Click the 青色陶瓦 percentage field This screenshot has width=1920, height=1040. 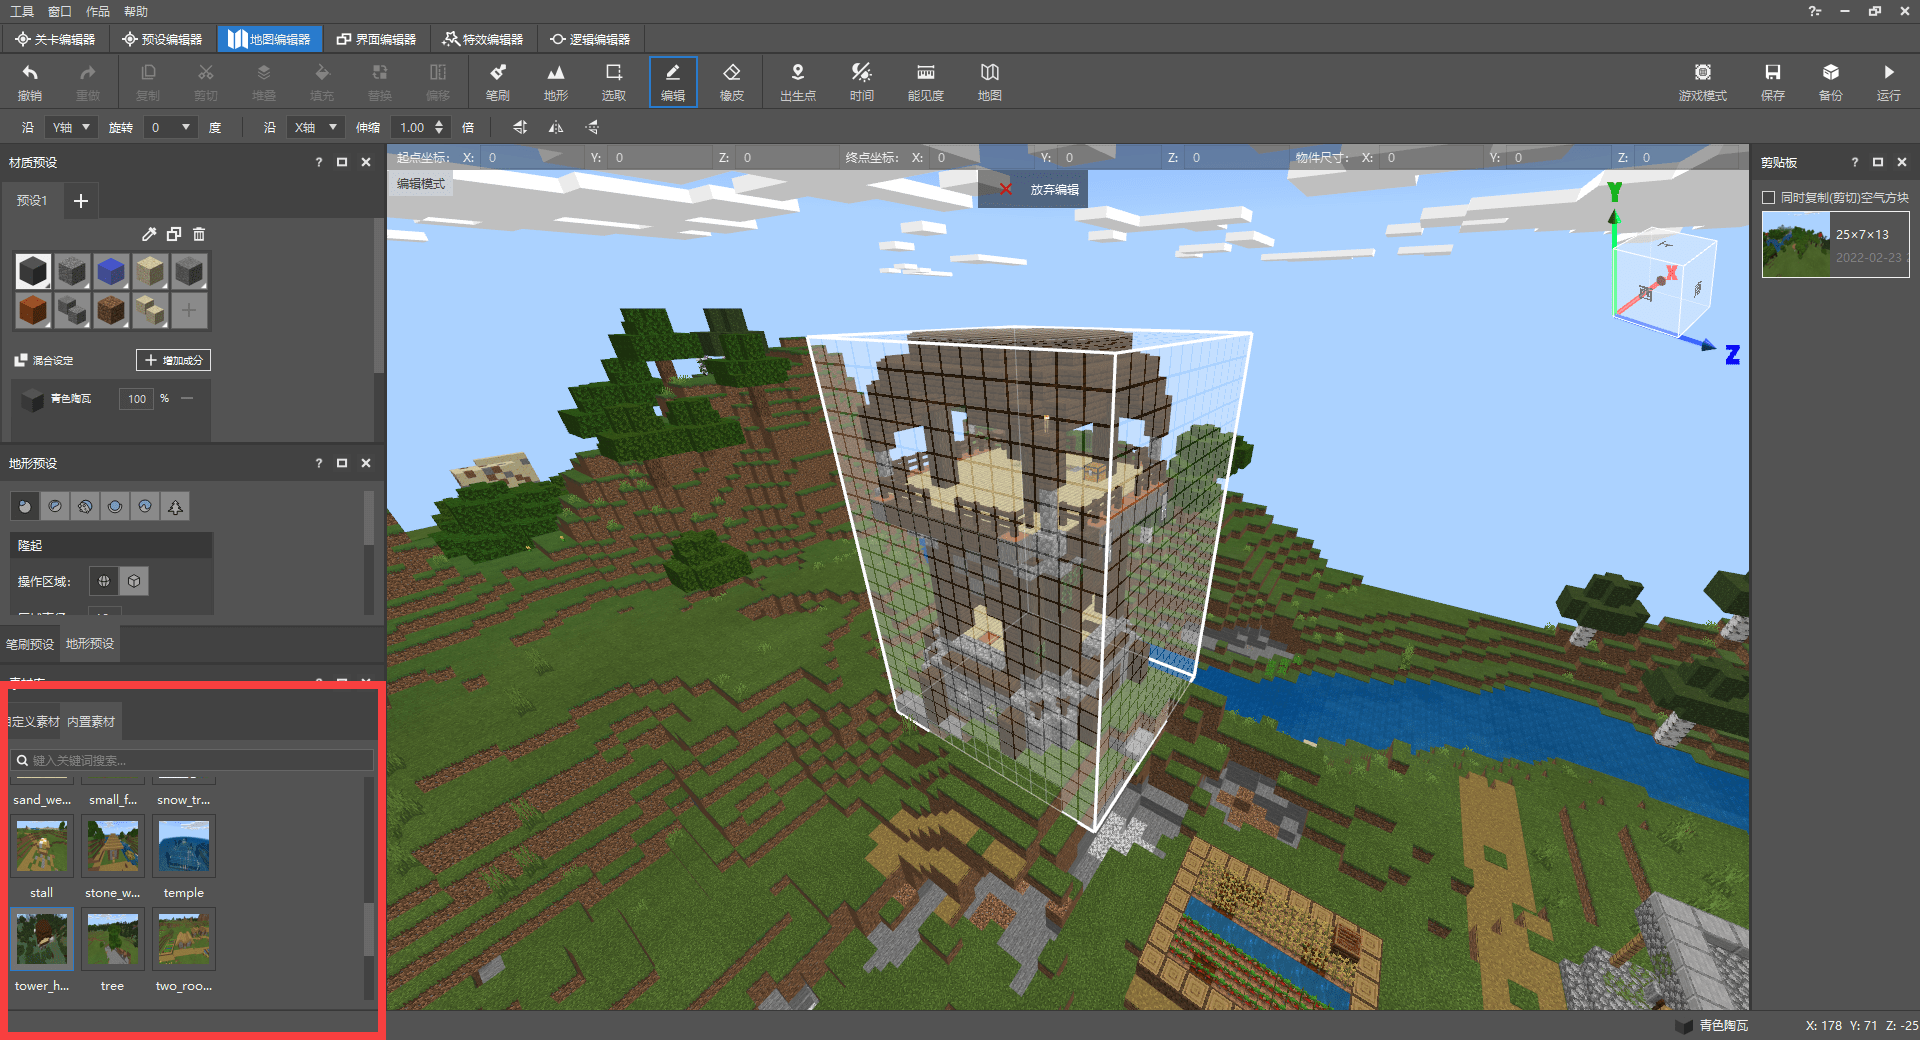coord(137,398)
